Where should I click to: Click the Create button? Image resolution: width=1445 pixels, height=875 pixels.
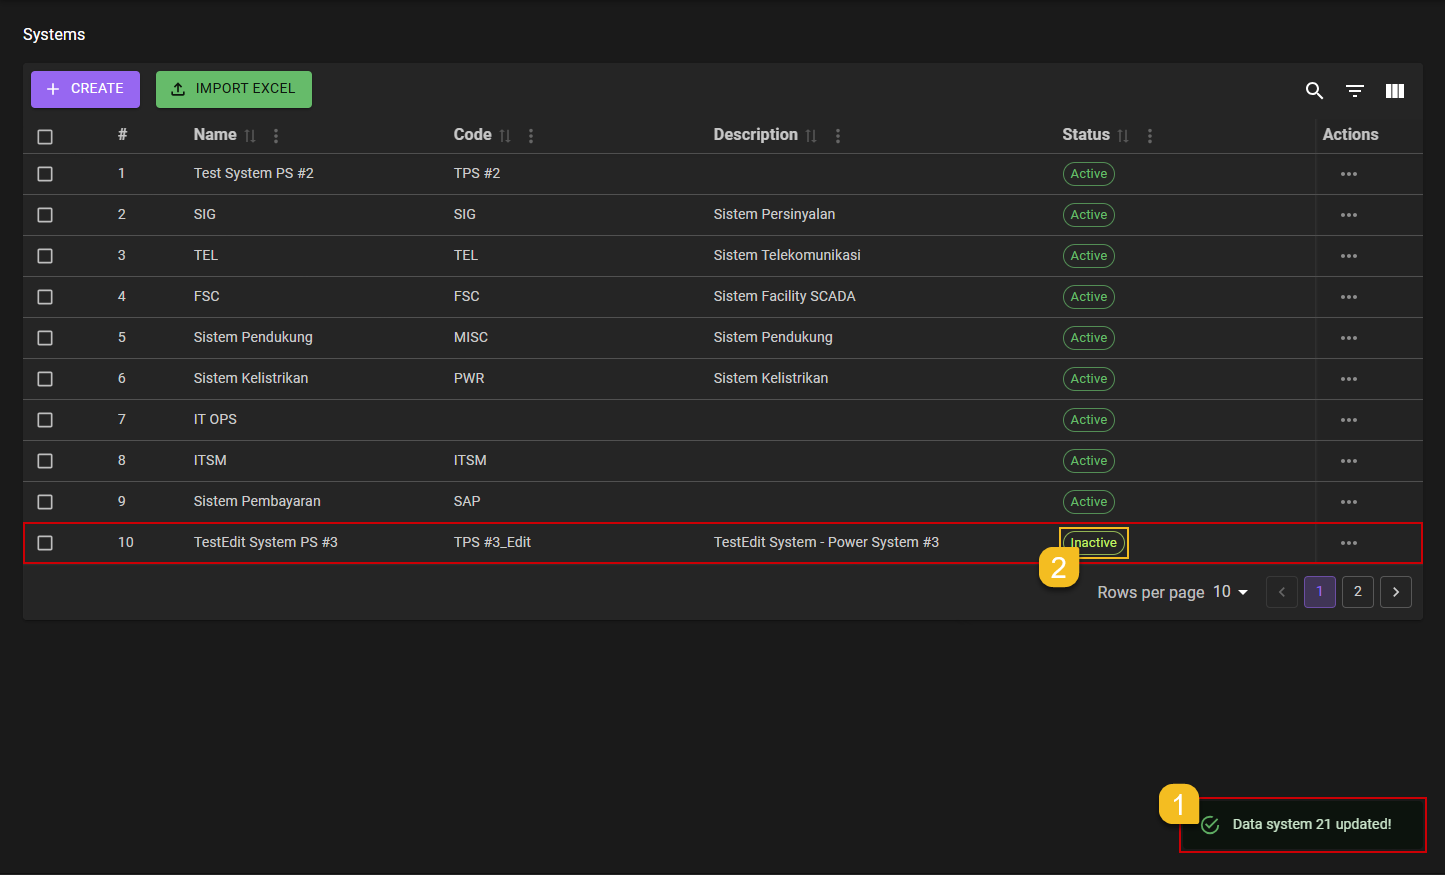(x=85, y=89)
